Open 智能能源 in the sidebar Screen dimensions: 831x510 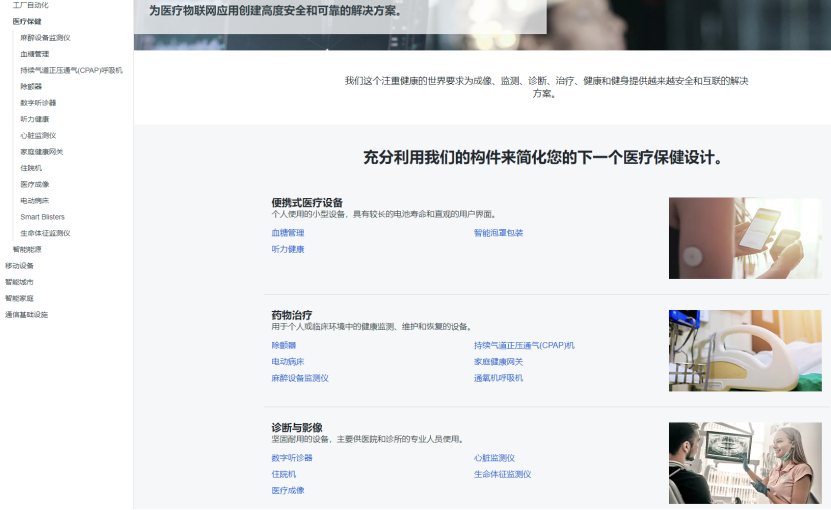(27, 249)
